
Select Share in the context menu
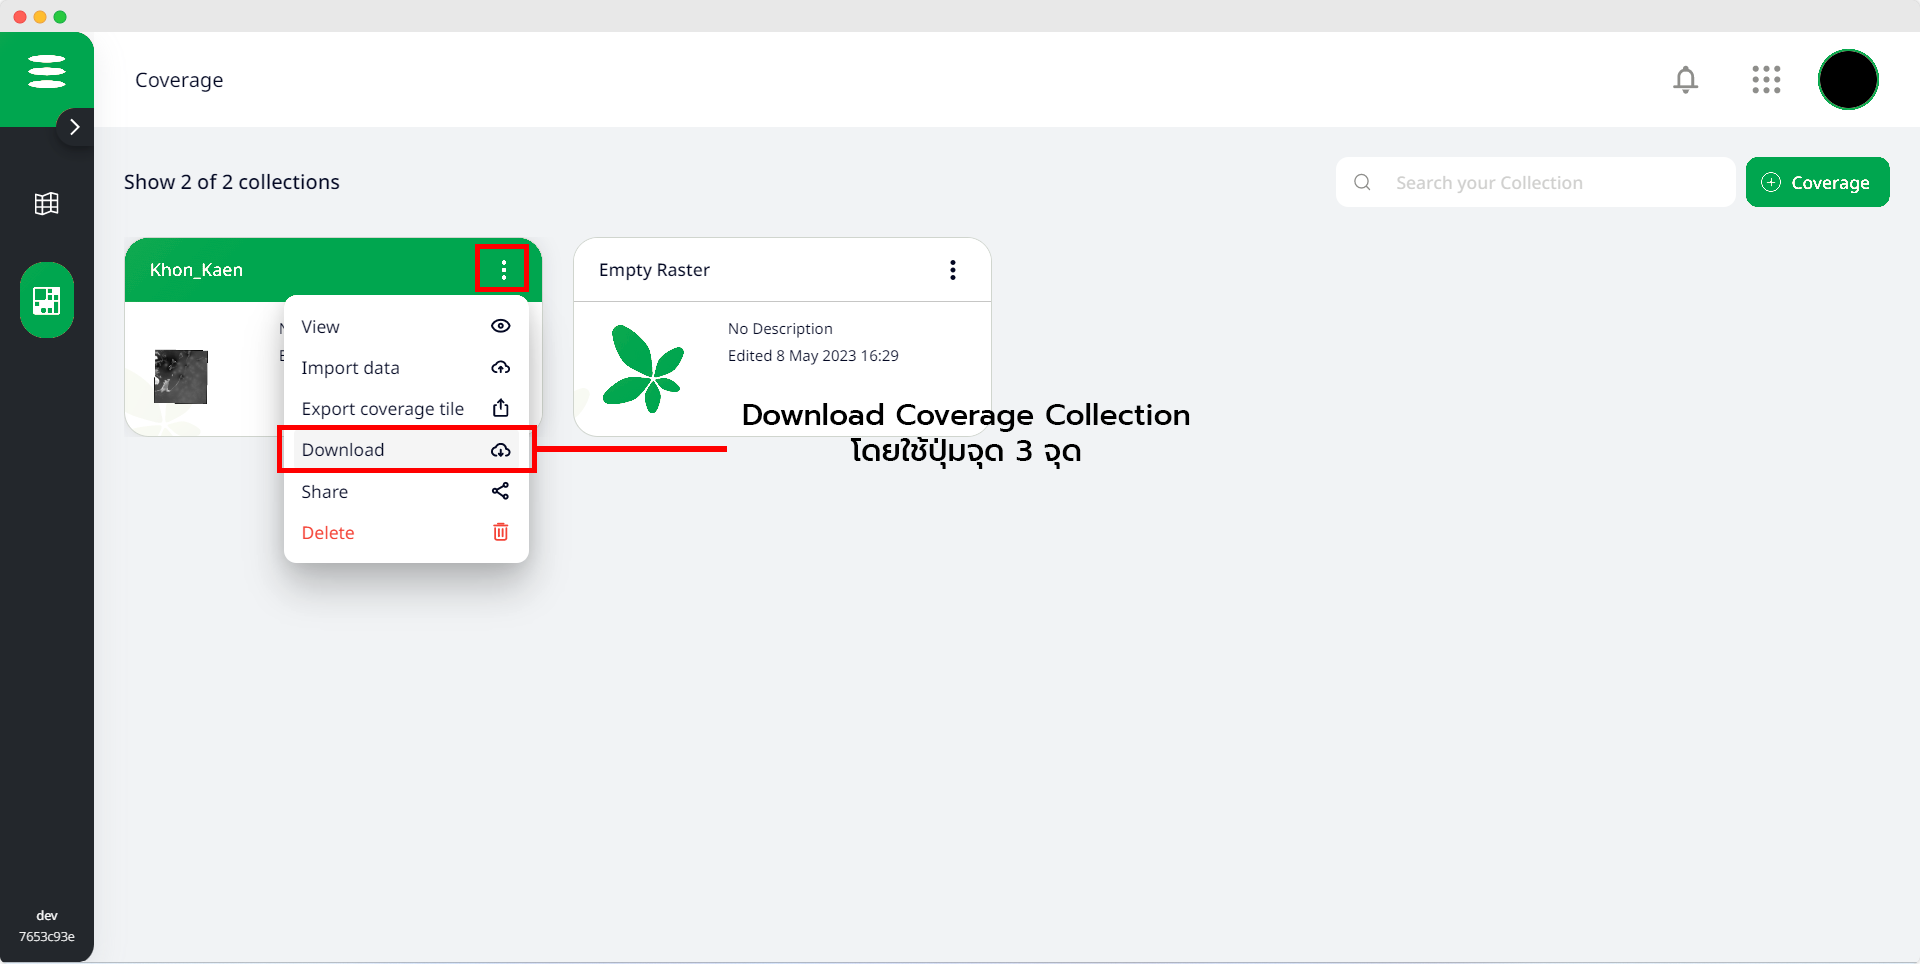(406, 492)
